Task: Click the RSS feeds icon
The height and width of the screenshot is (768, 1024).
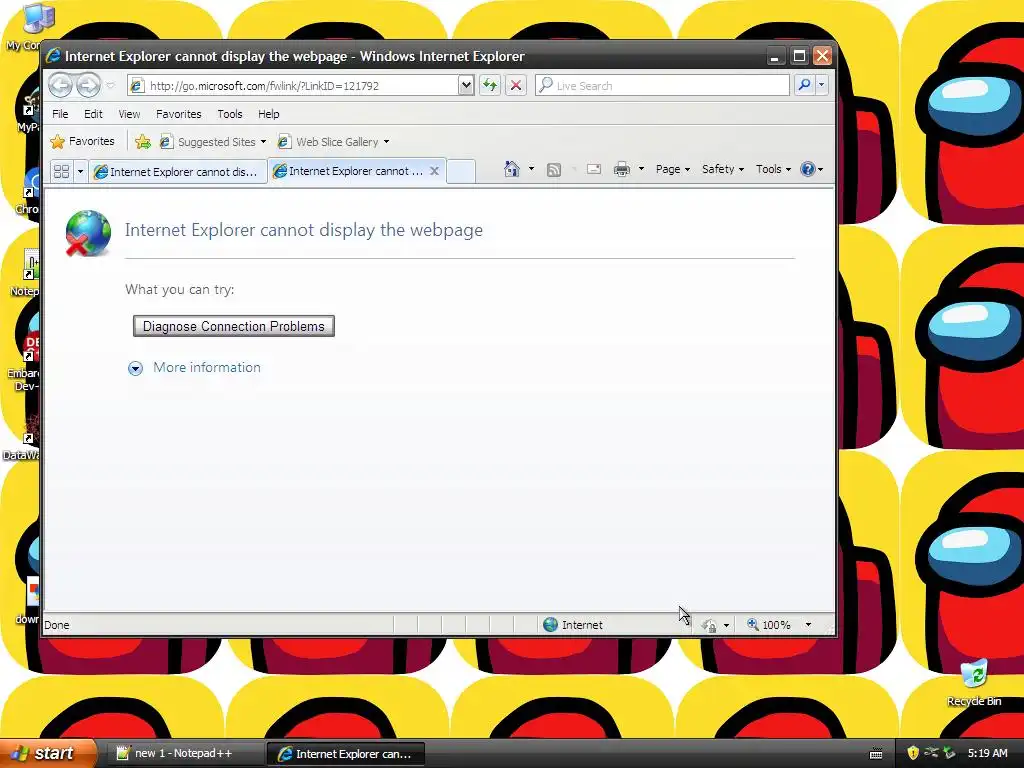Action: click(554, 170)
